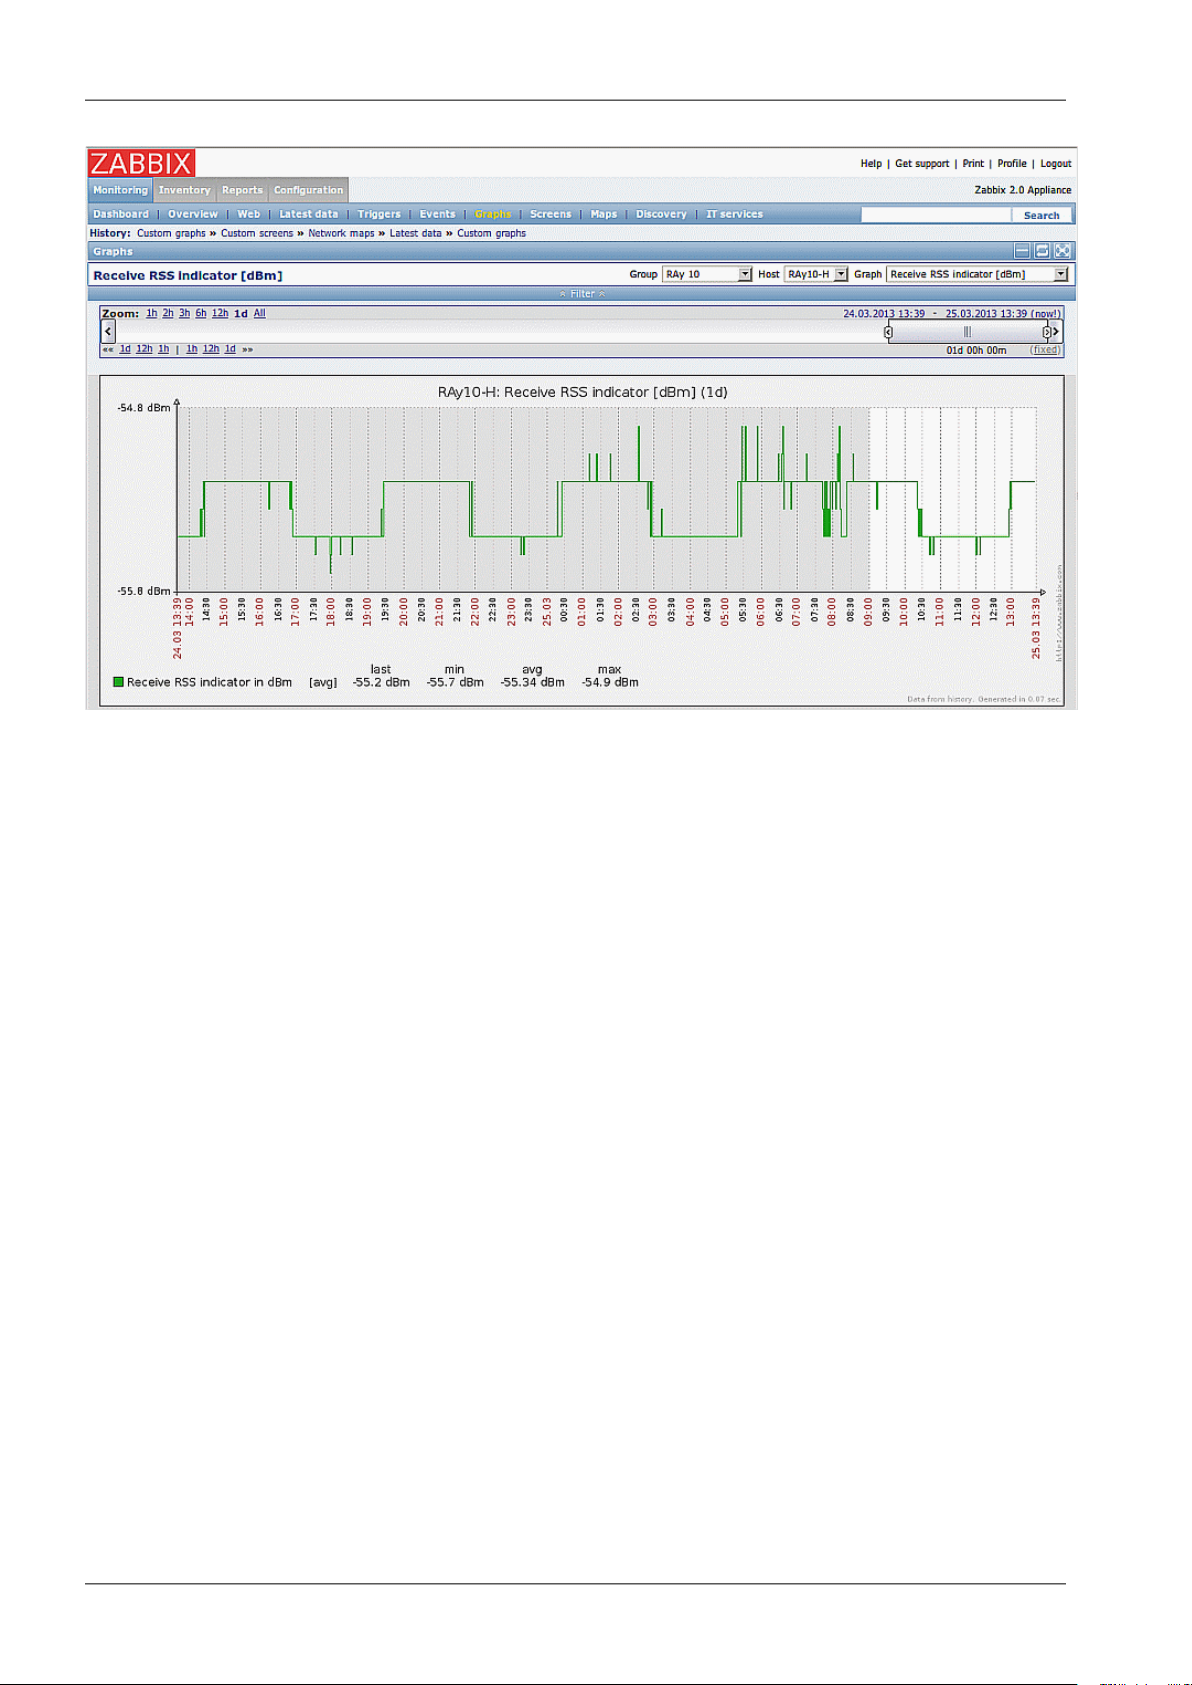Click the Zabbix 2.0 Appliance text
Screen dimensions: 1192x1685
tap(1023, 190)
